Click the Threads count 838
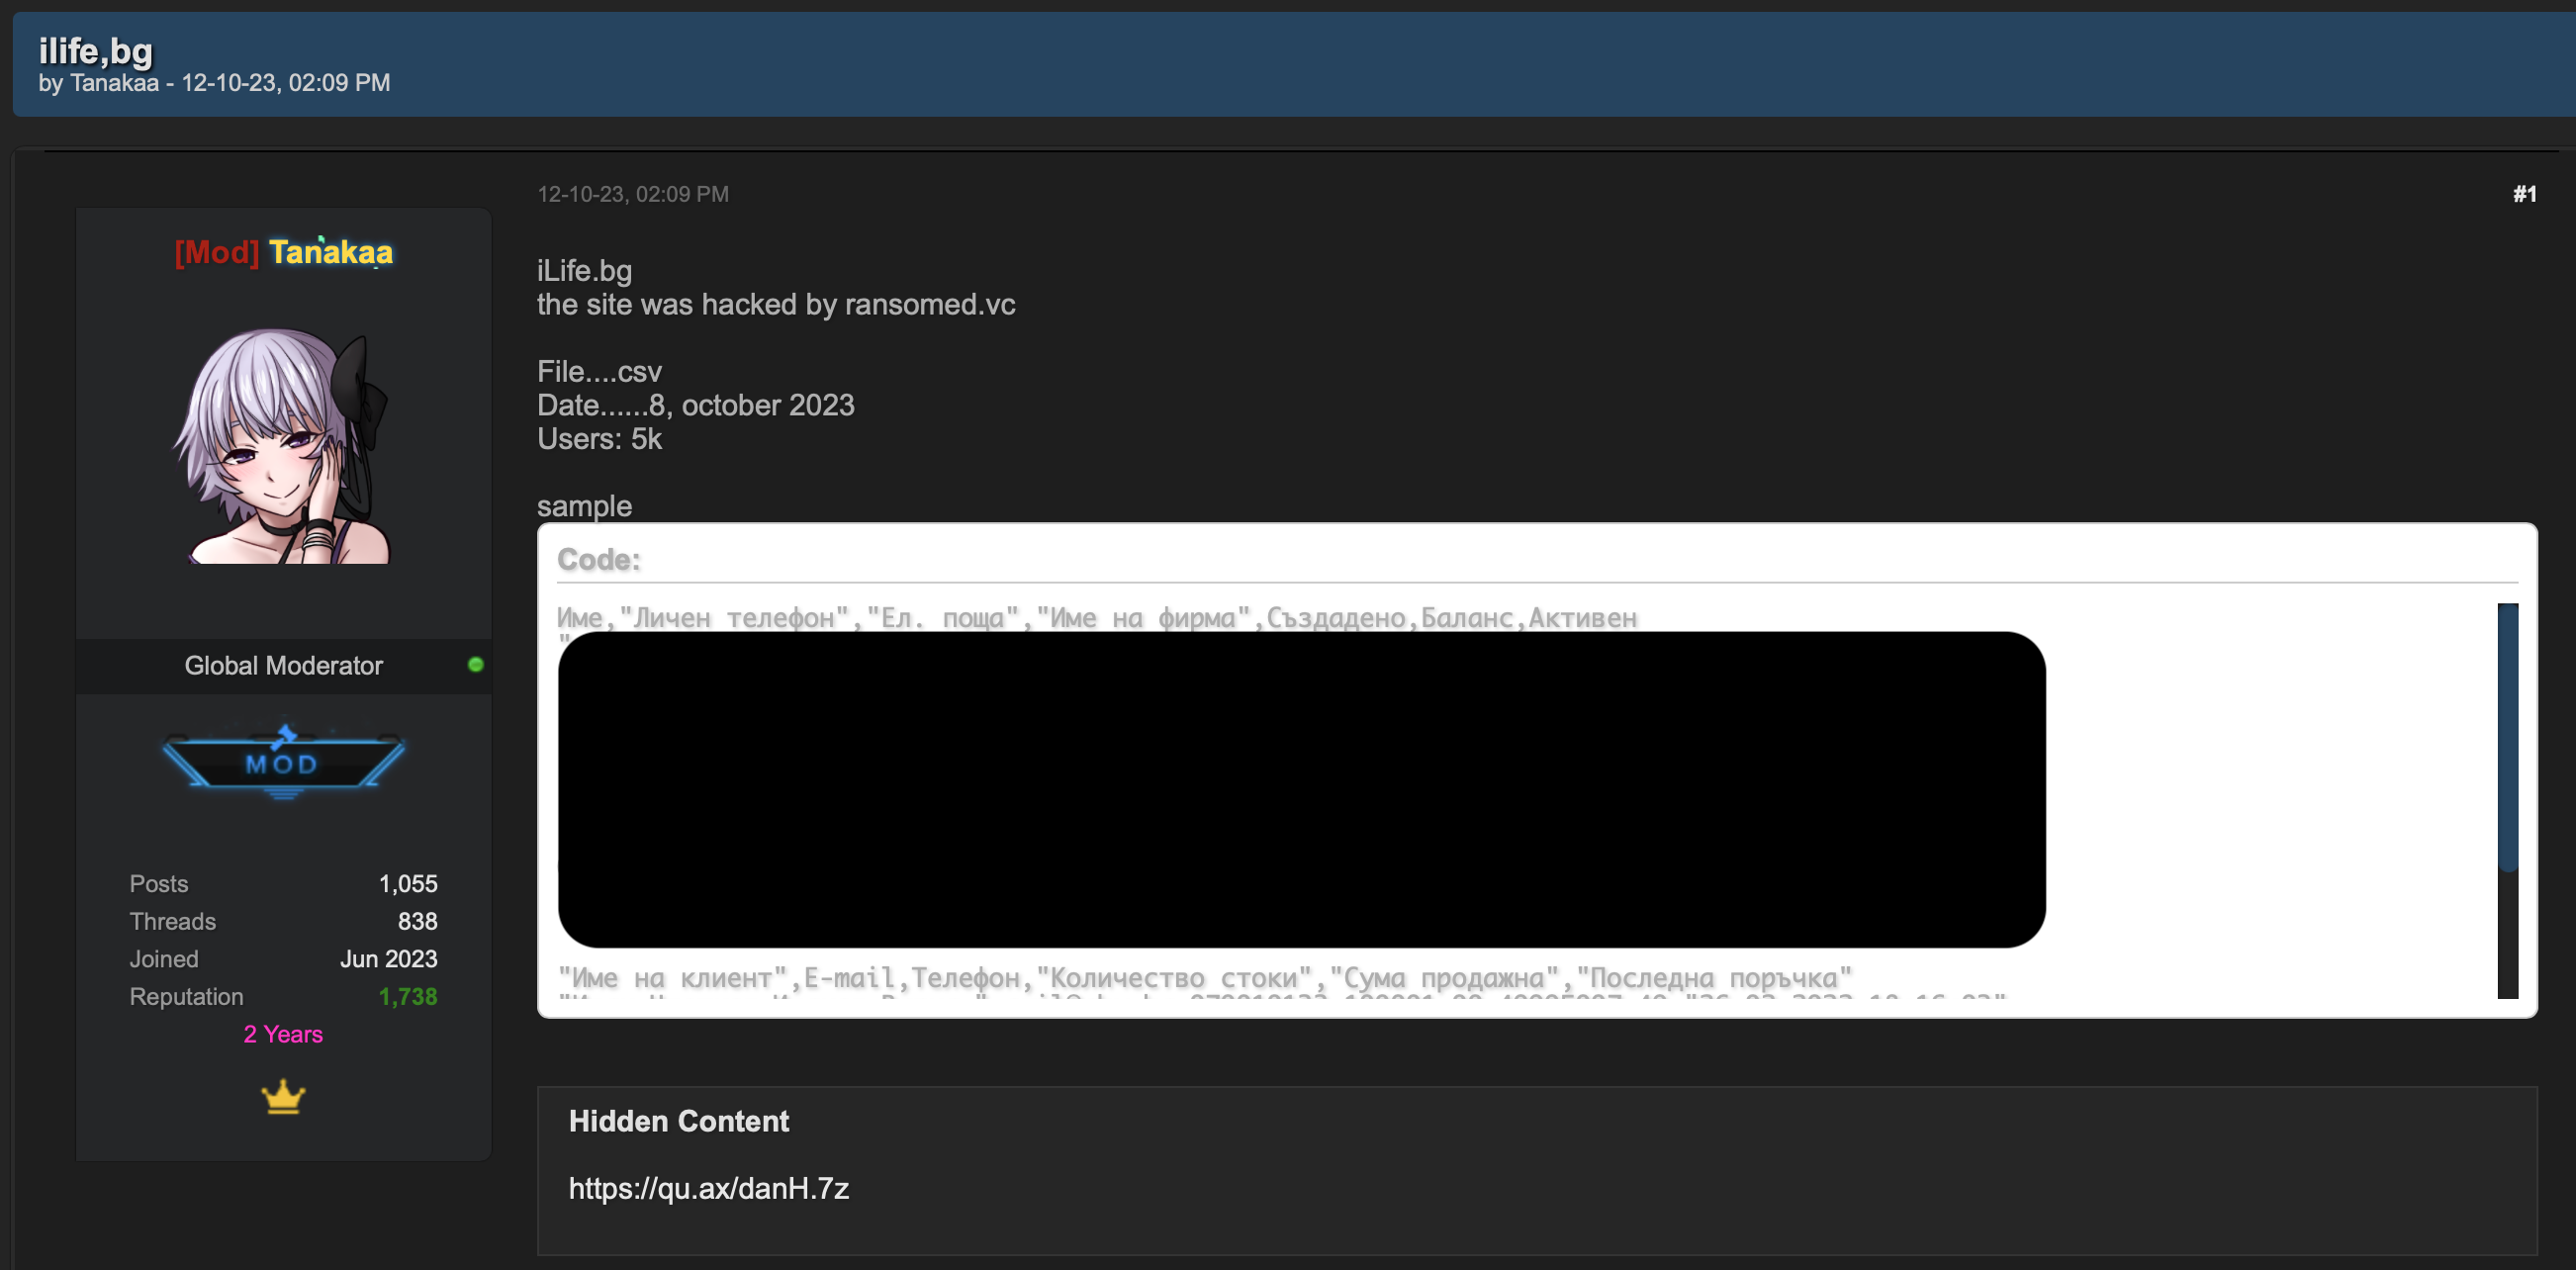 tap(418, 922)
